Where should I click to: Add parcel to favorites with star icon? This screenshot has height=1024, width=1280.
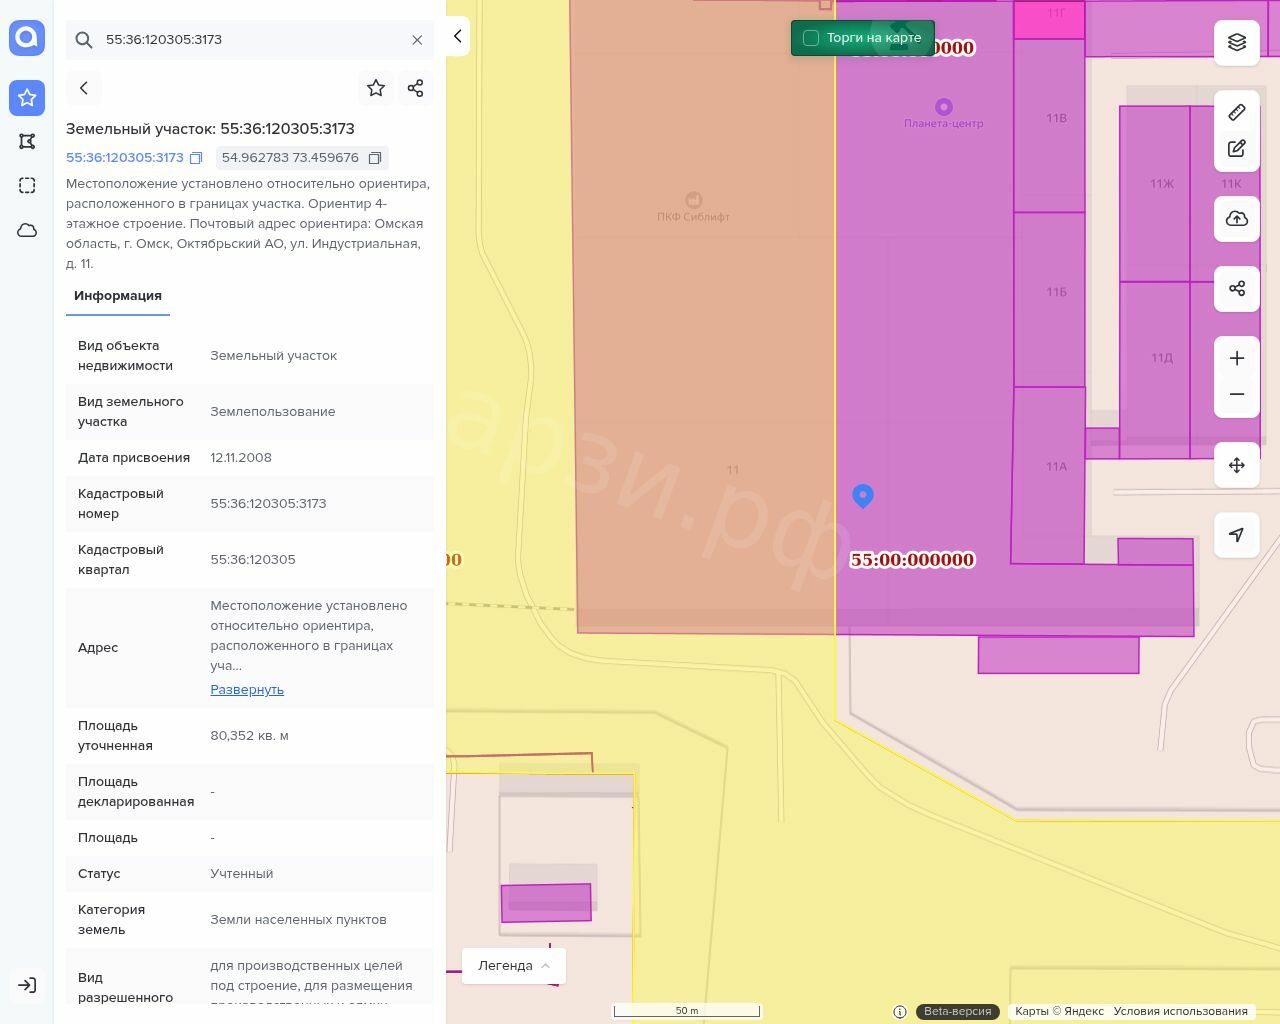click(x=376, y=88)
